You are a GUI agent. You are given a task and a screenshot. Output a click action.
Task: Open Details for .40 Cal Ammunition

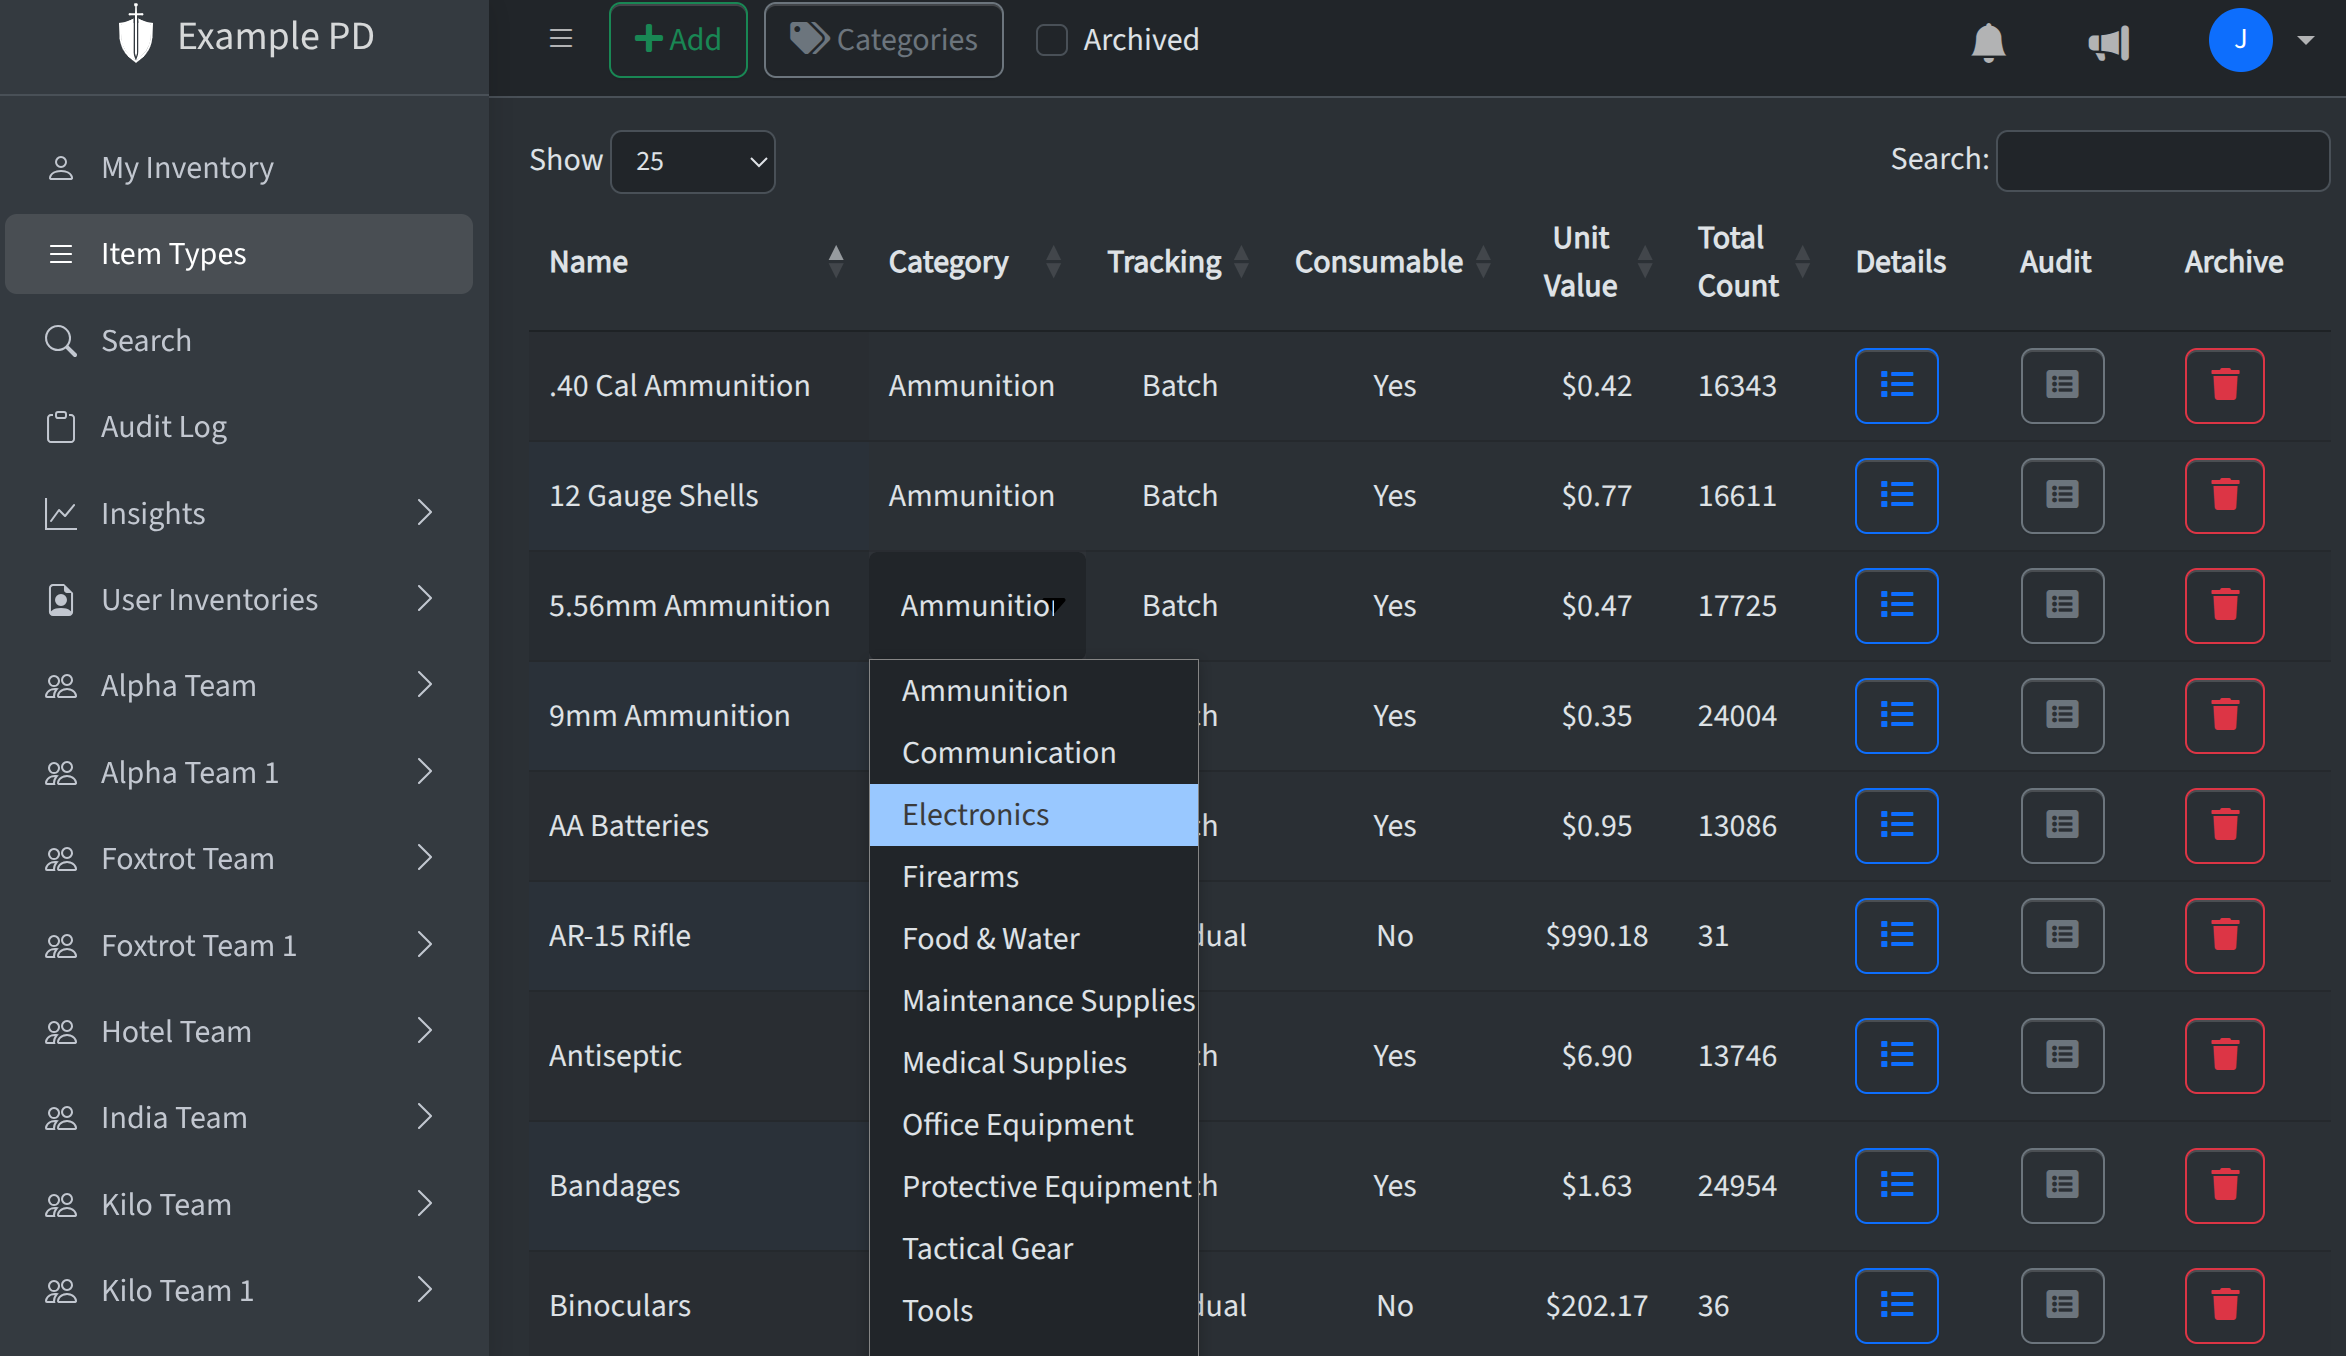(x=1896, y=385)
